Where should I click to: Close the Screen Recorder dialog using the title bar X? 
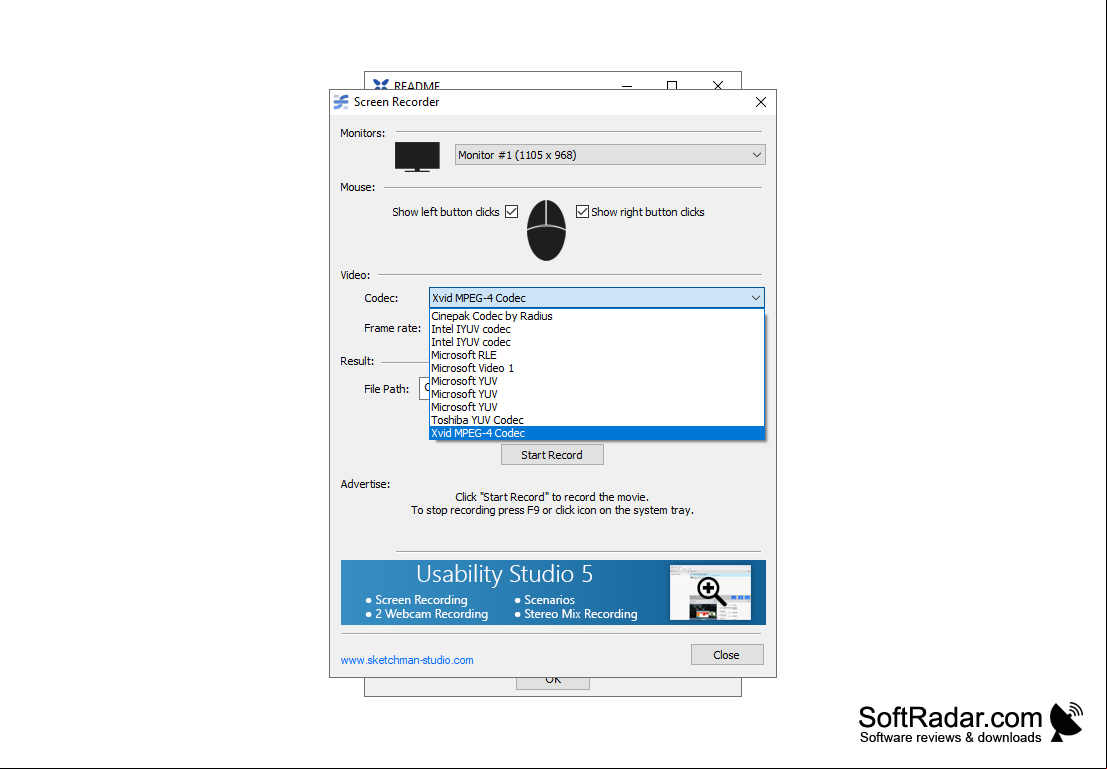[761, 102]
